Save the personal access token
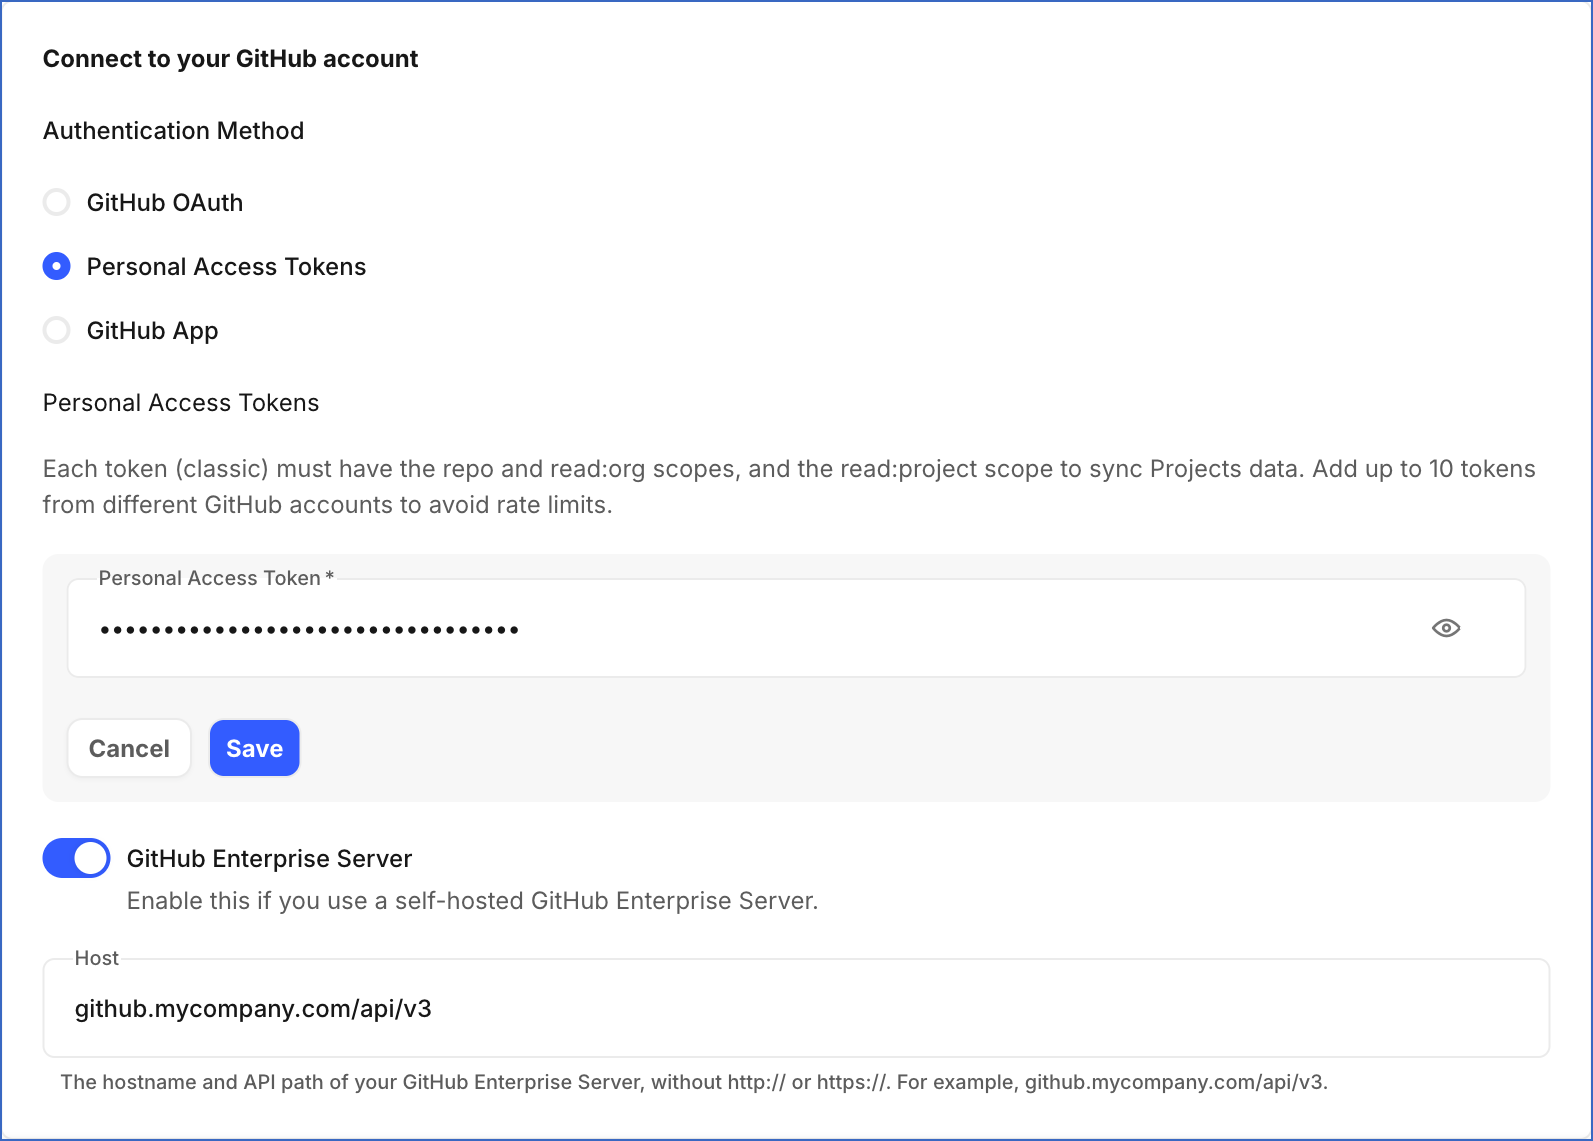The height and width of the screenshot is (1141, 1593). tap(255, 748)
